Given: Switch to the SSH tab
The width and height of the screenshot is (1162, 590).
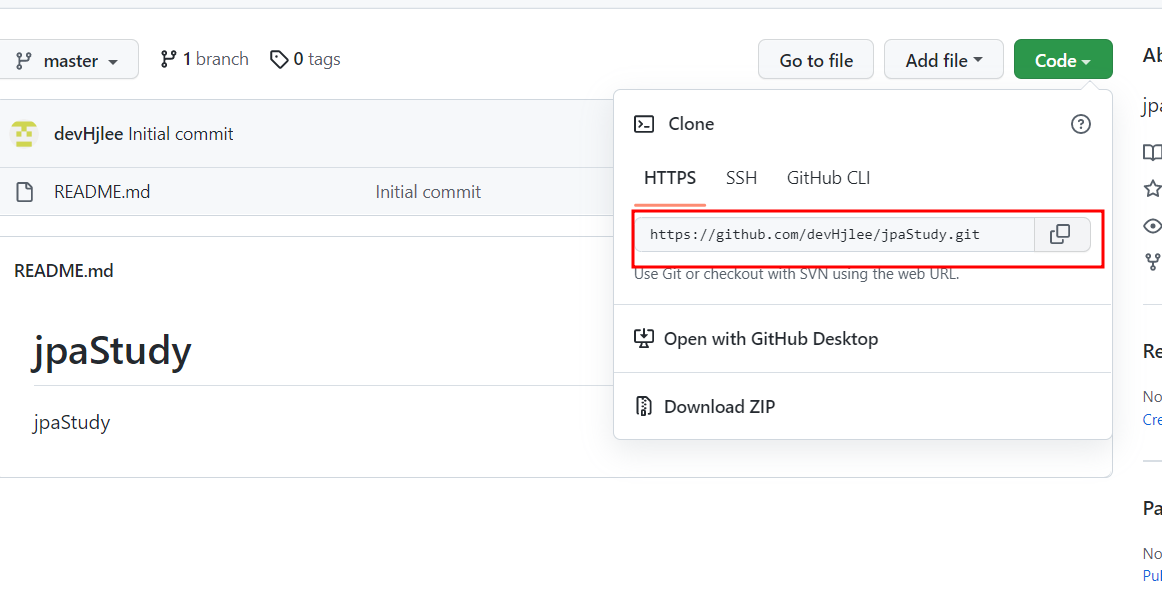Looking at the screenshot, I should pos(741,178).
